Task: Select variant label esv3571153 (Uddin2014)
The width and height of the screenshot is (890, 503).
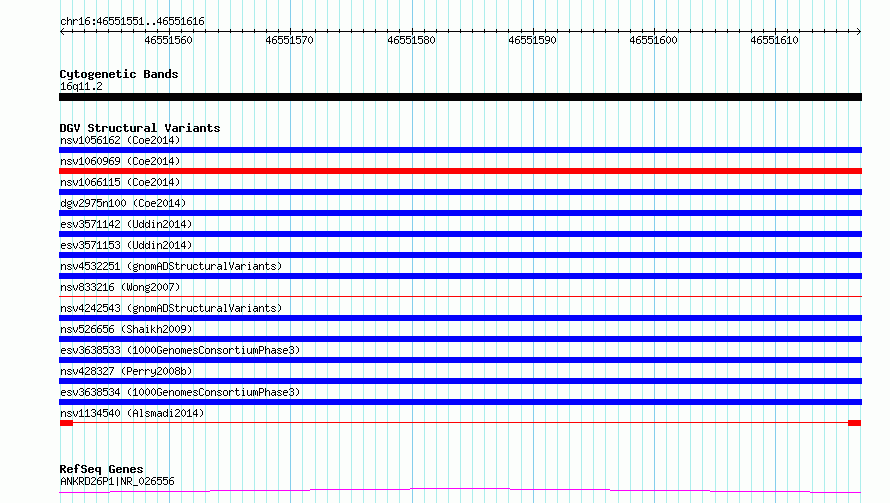Action: [x=126, y=245]
